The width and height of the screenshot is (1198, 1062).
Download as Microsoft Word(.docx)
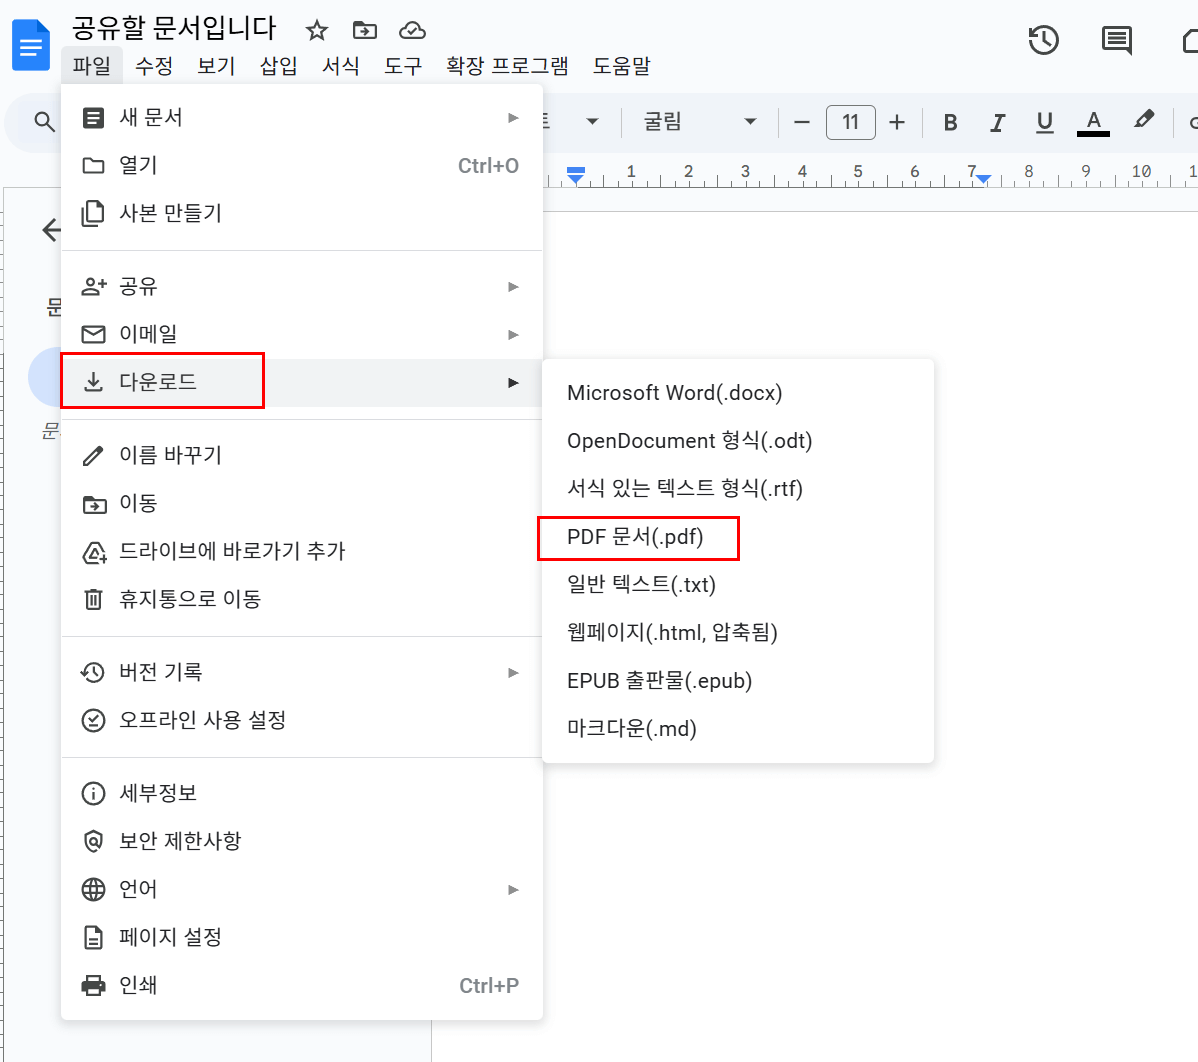[738, 393]
